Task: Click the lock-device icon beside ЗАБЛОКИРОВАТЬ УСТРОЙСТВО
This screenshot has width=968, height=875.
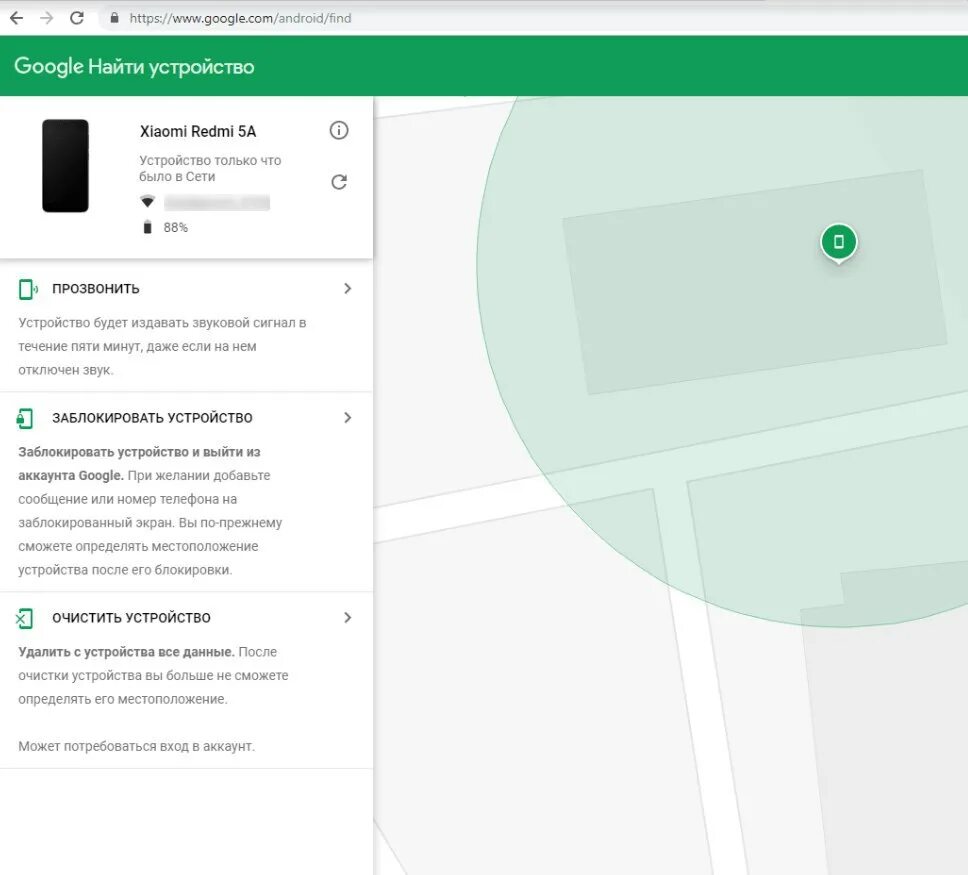Action: pos(25,418)
